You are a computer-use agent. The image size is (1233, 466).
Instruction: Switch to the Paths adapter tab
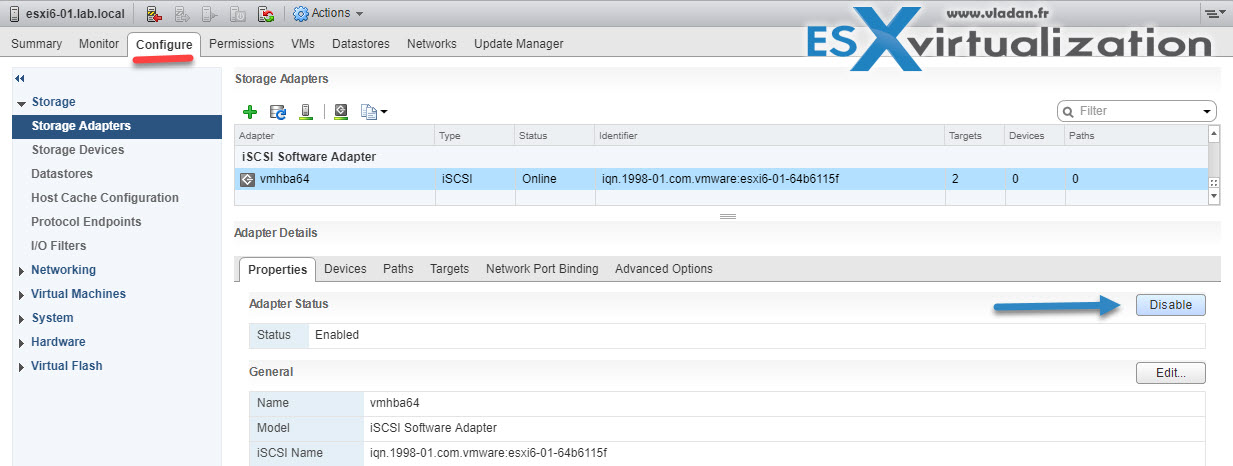[398, 269]
